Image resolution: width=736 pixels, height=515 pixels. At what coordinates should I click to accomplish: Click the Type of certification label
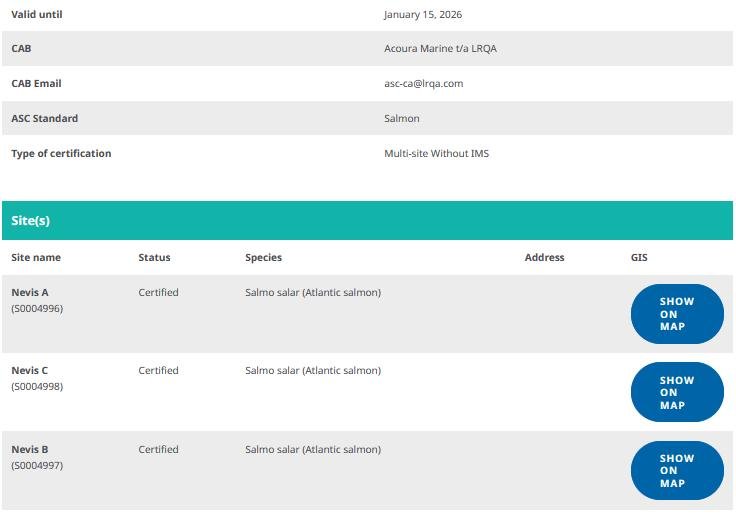point(61,154)
